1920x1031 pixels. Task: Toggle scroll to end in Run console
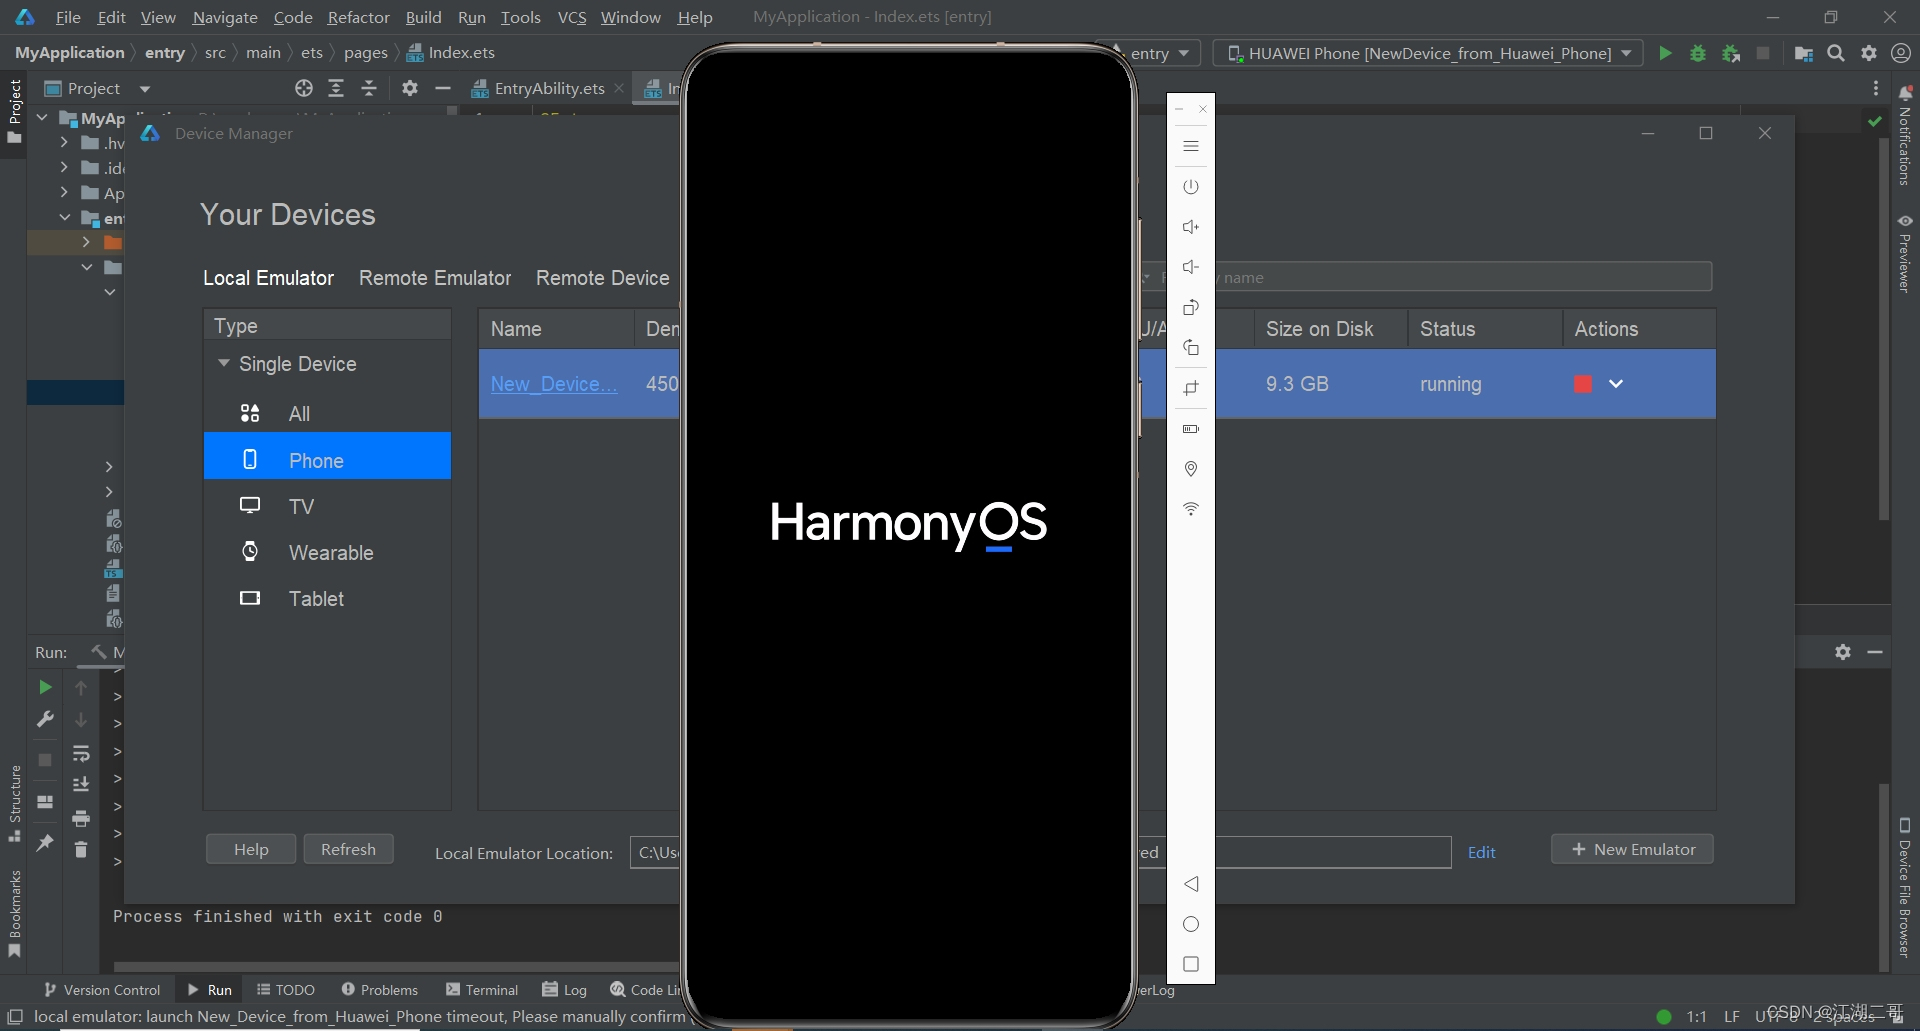81,784
